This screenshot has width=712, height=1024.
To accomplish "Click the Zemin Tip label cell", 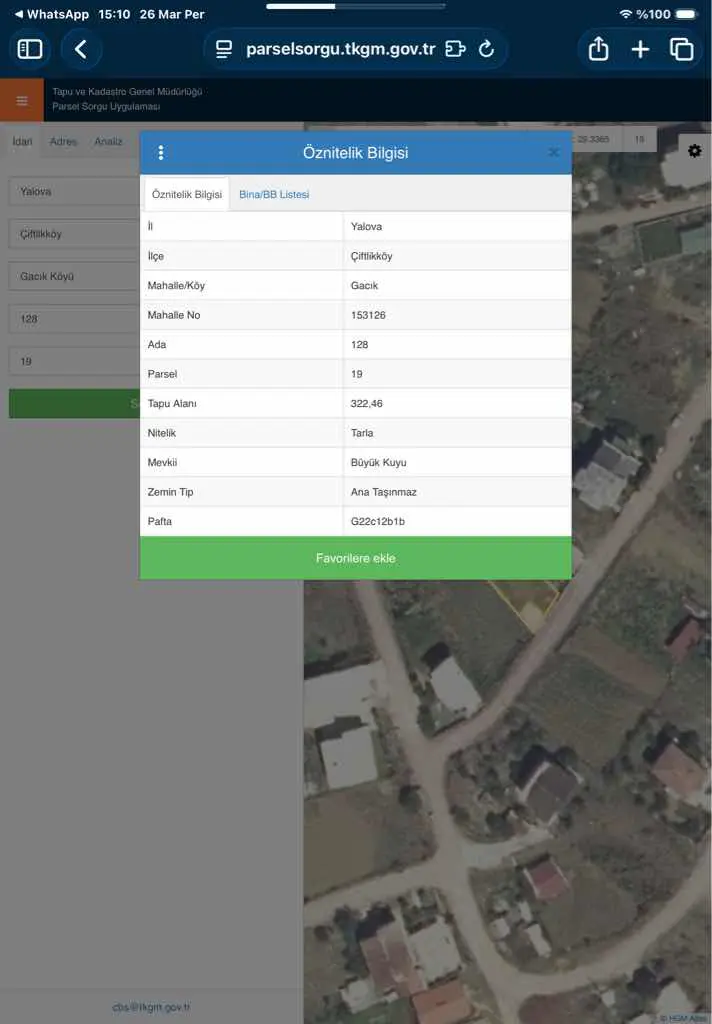I will pyautogui.click(x=242, y=492).
